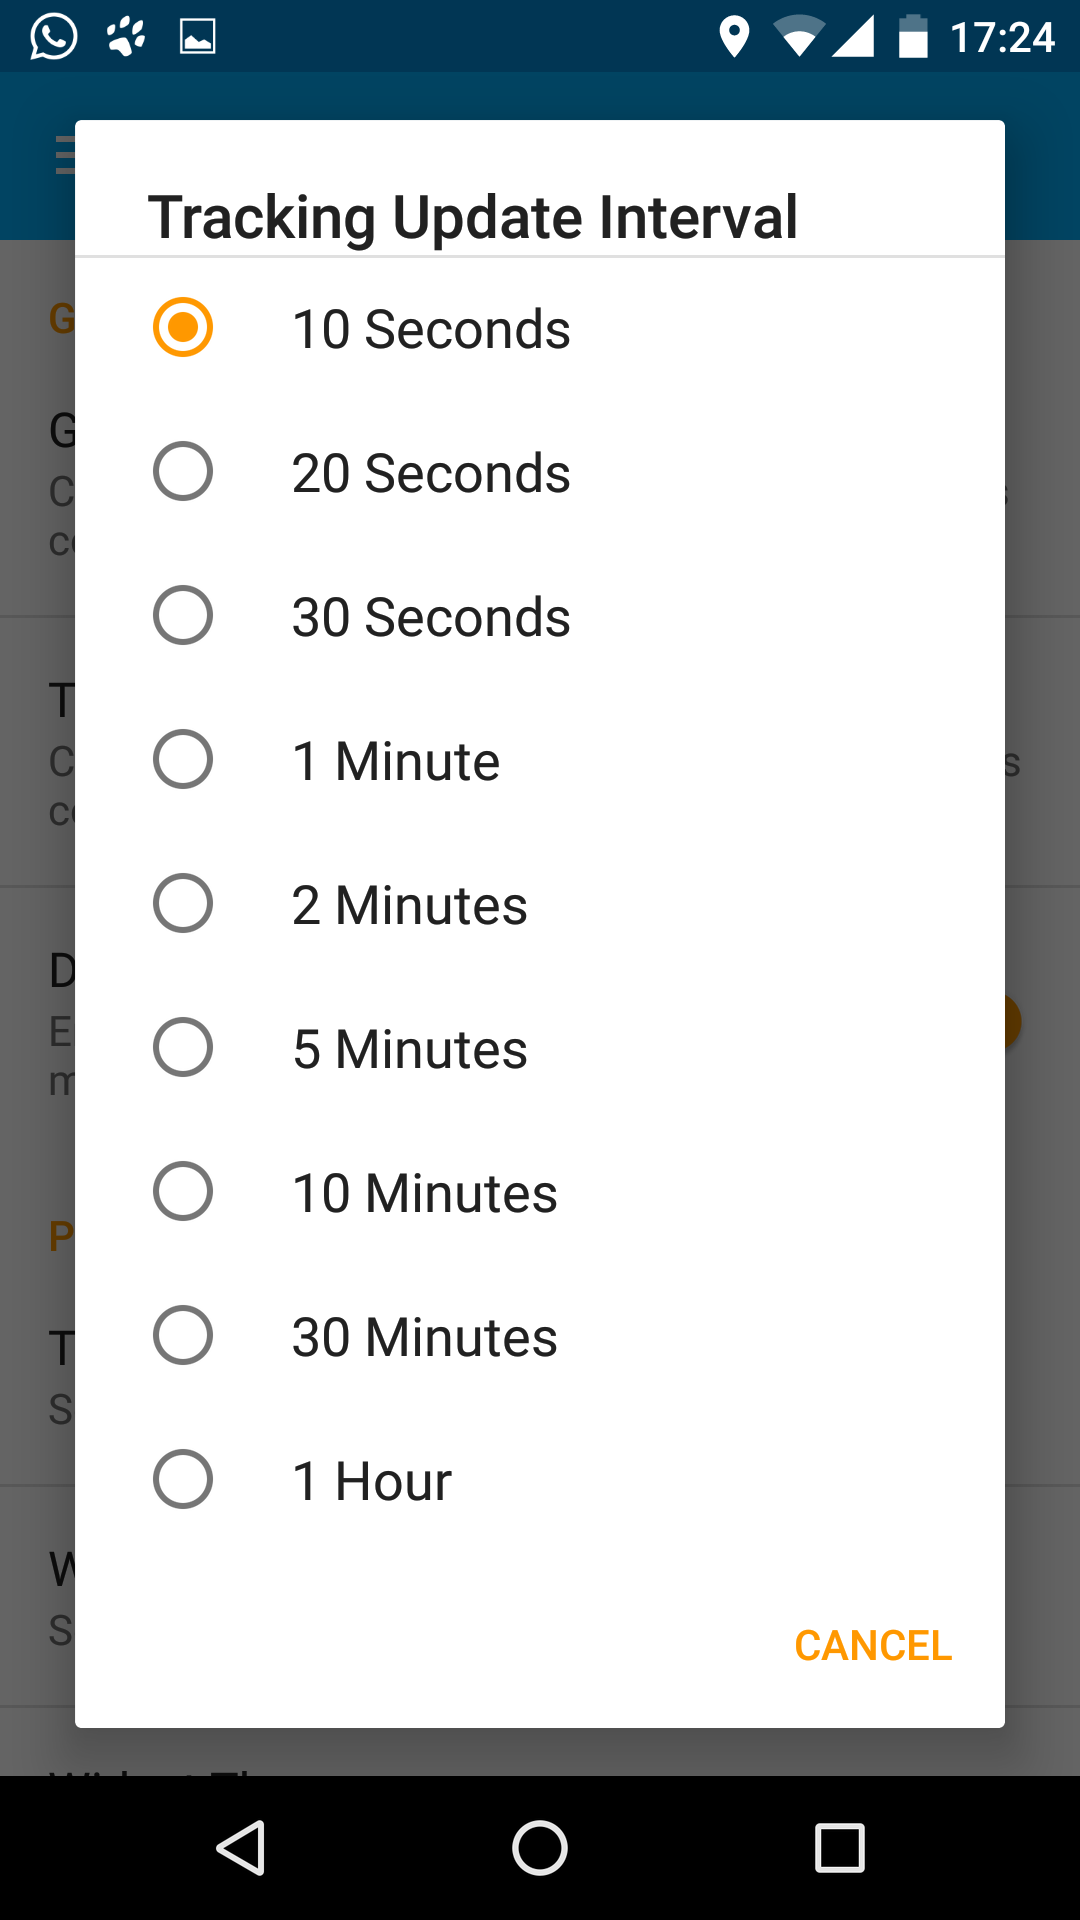
Task: Choose the 1 Hour interval
Action: click(x=540, y=1480)
